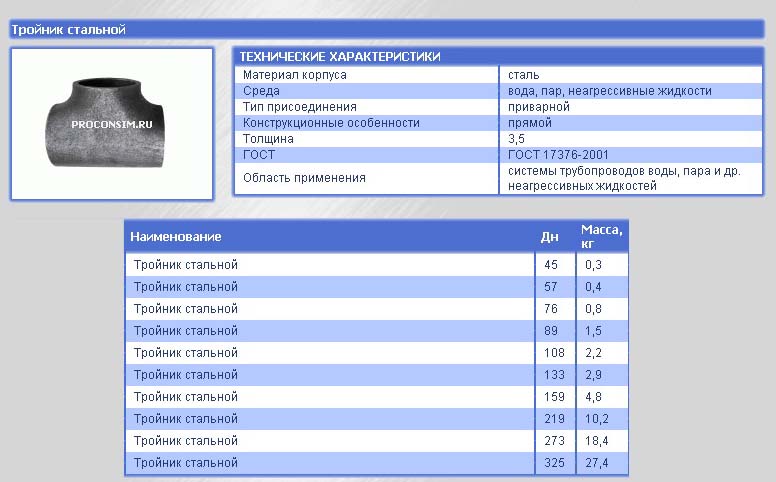Select the mass value '10,2'
The image size is (776, 482).
point(597,419)
